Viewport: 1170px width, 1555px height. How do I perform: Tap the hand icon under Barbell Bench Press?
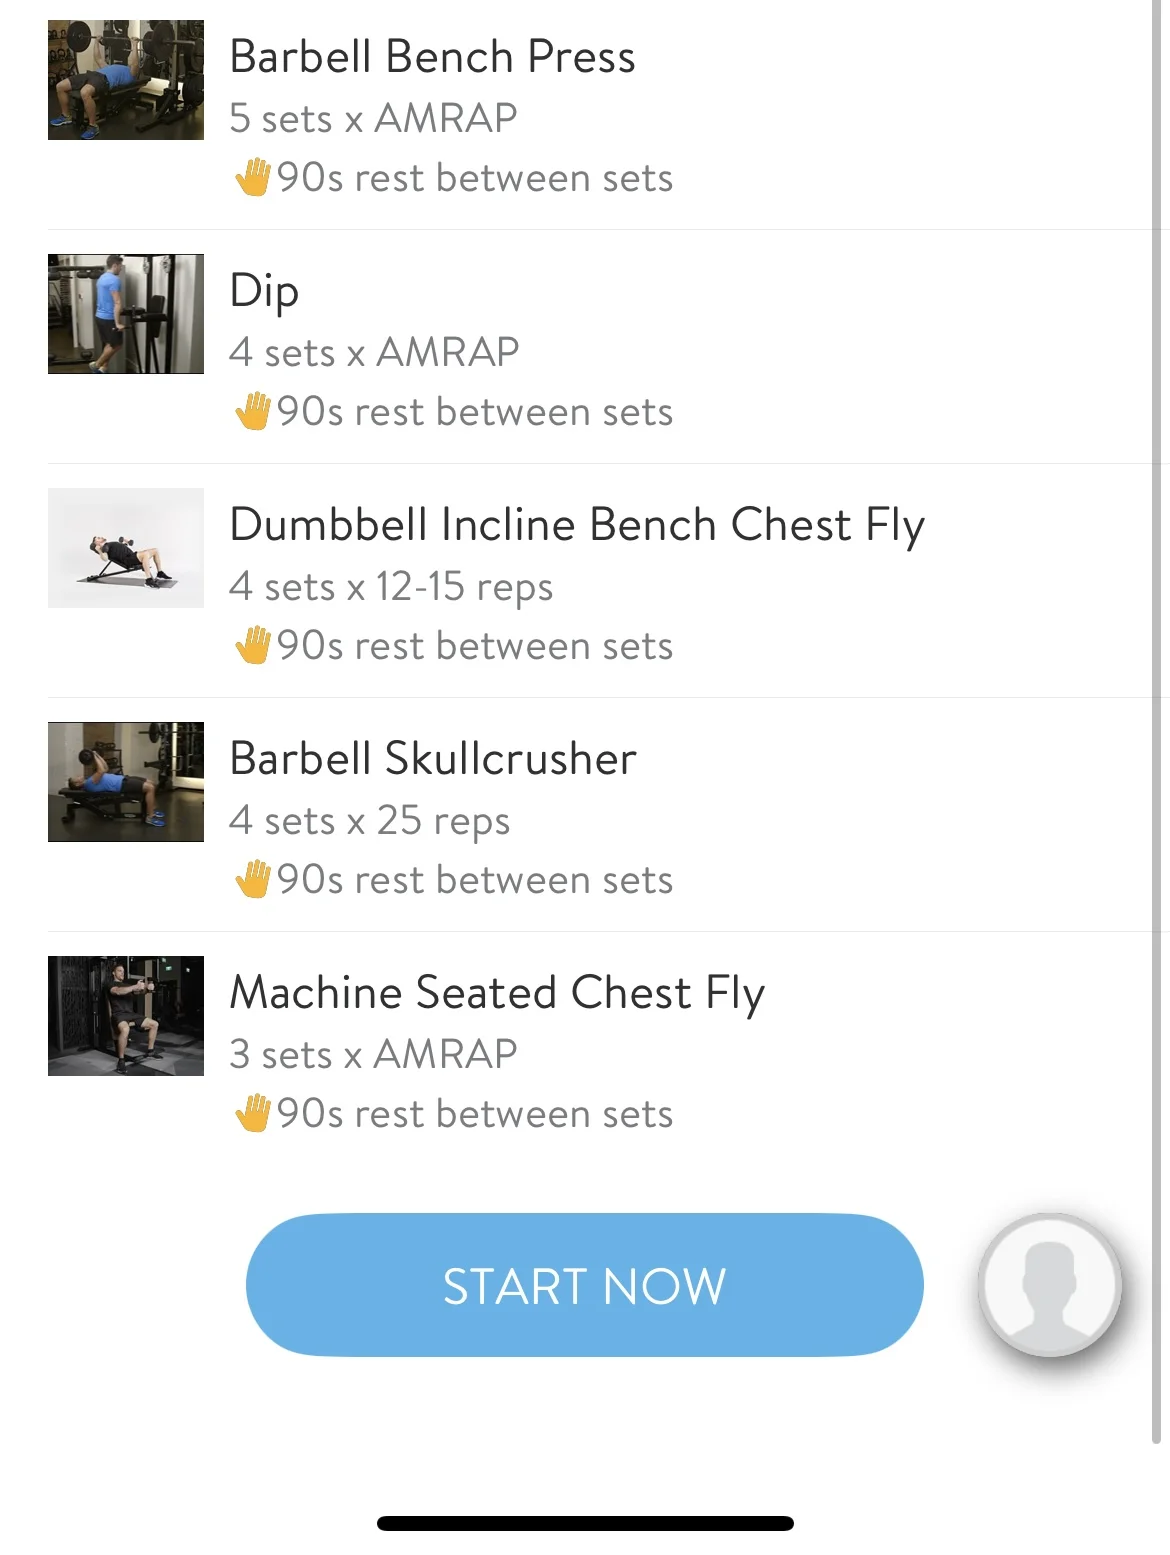coord(252,178)
